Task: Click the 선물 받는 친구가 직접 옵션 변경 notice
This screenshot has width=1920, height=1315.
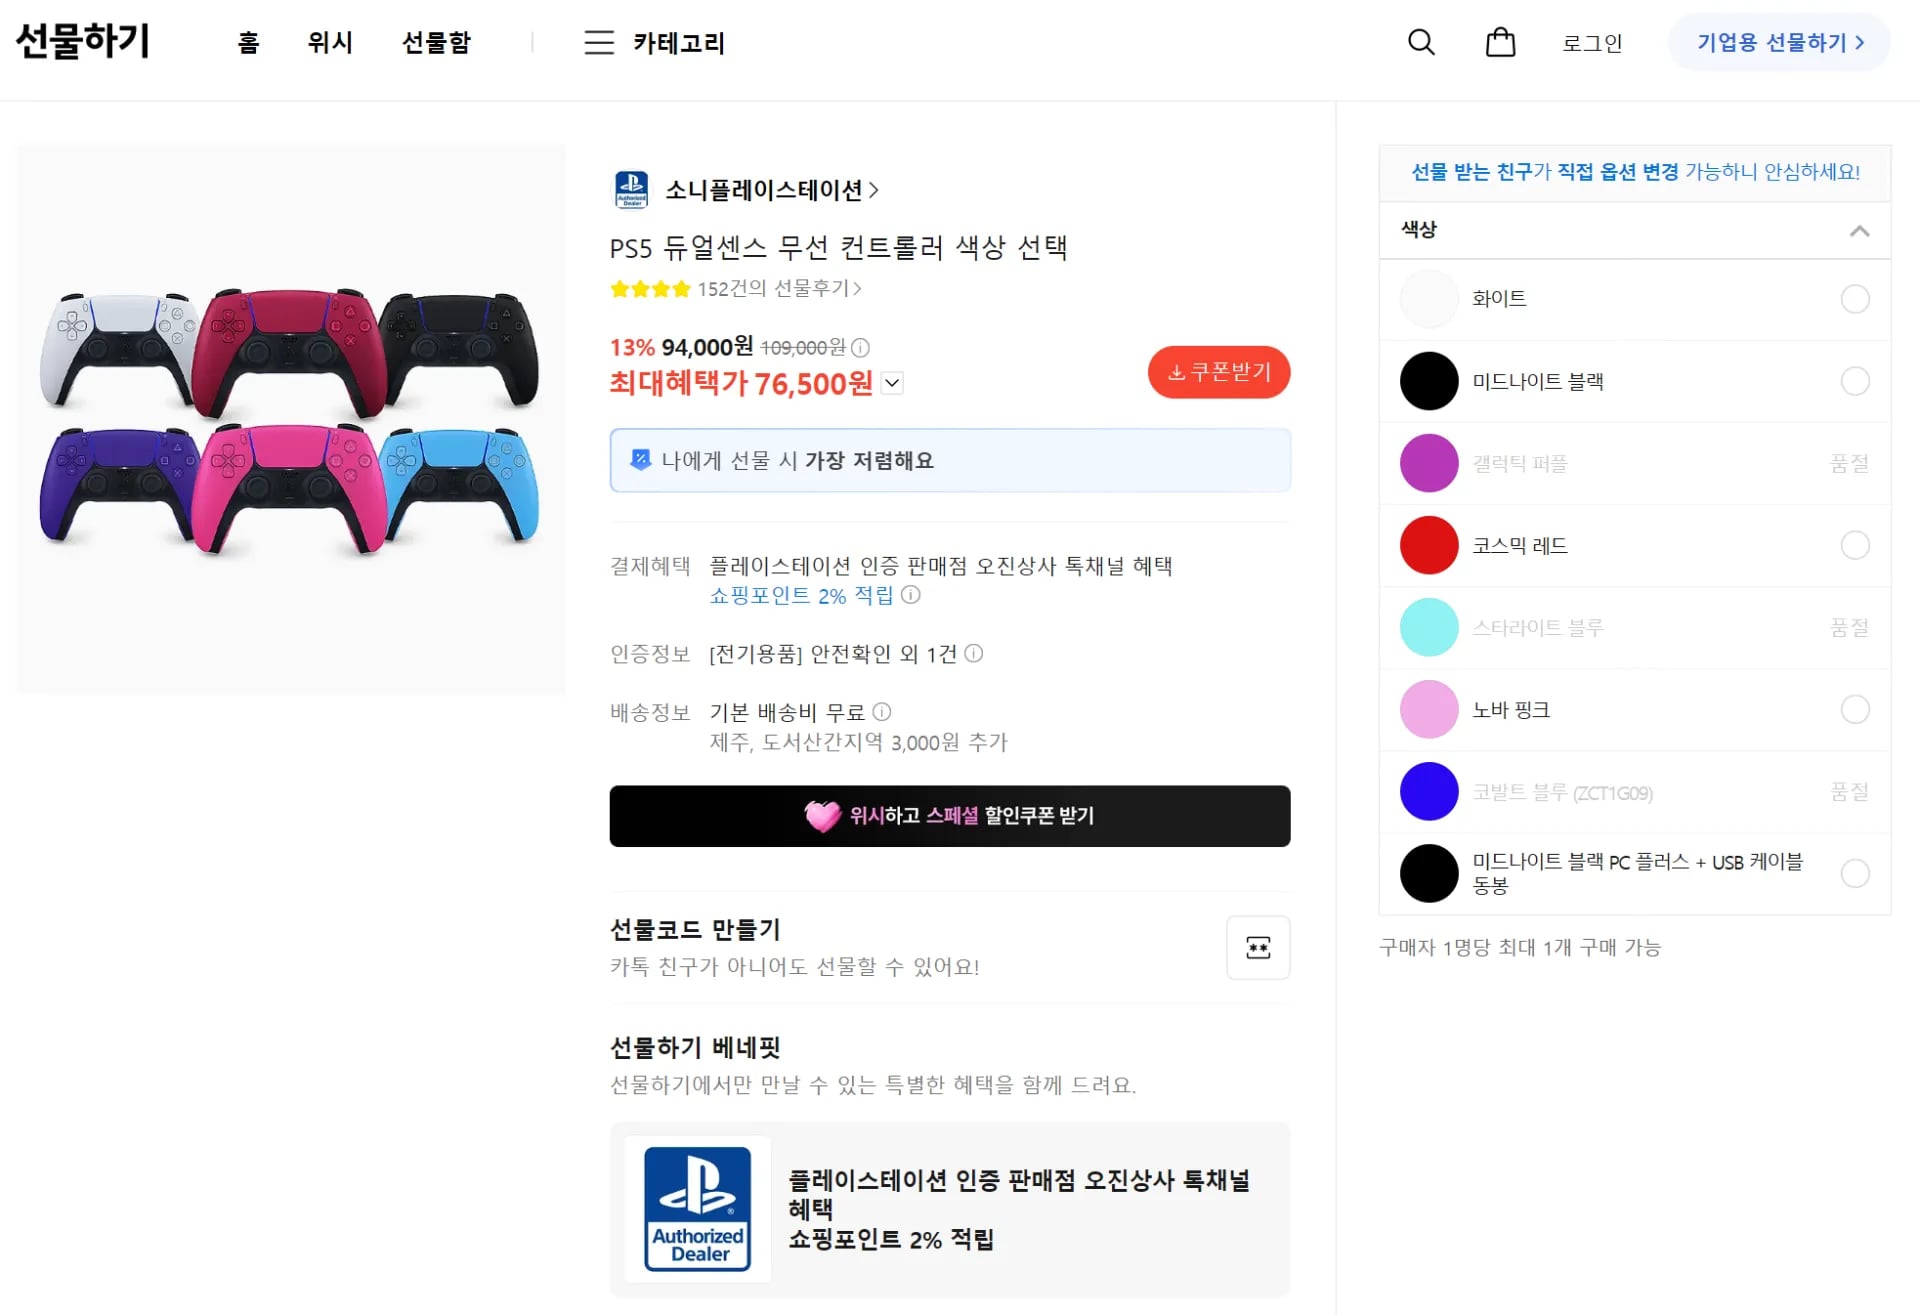Action: [x=1635, y=172]
